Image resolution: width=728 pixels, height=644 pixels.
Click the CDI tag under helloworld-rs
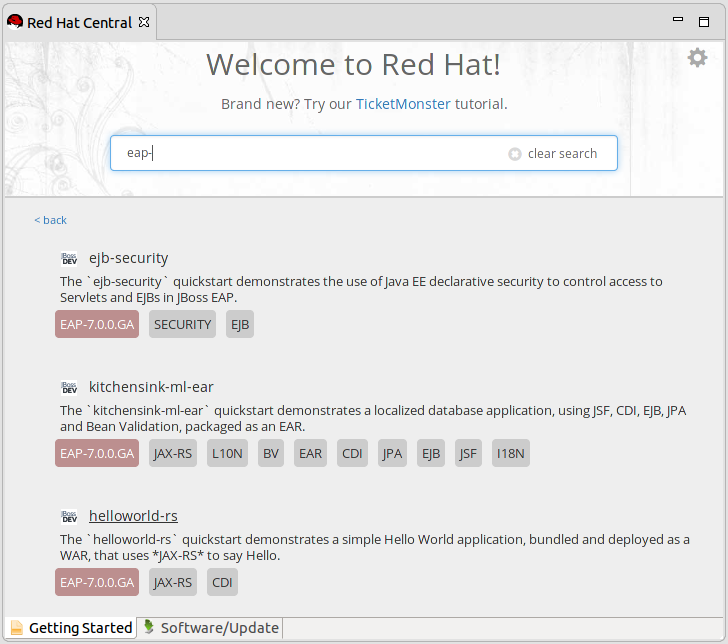[x=222, y=582]
